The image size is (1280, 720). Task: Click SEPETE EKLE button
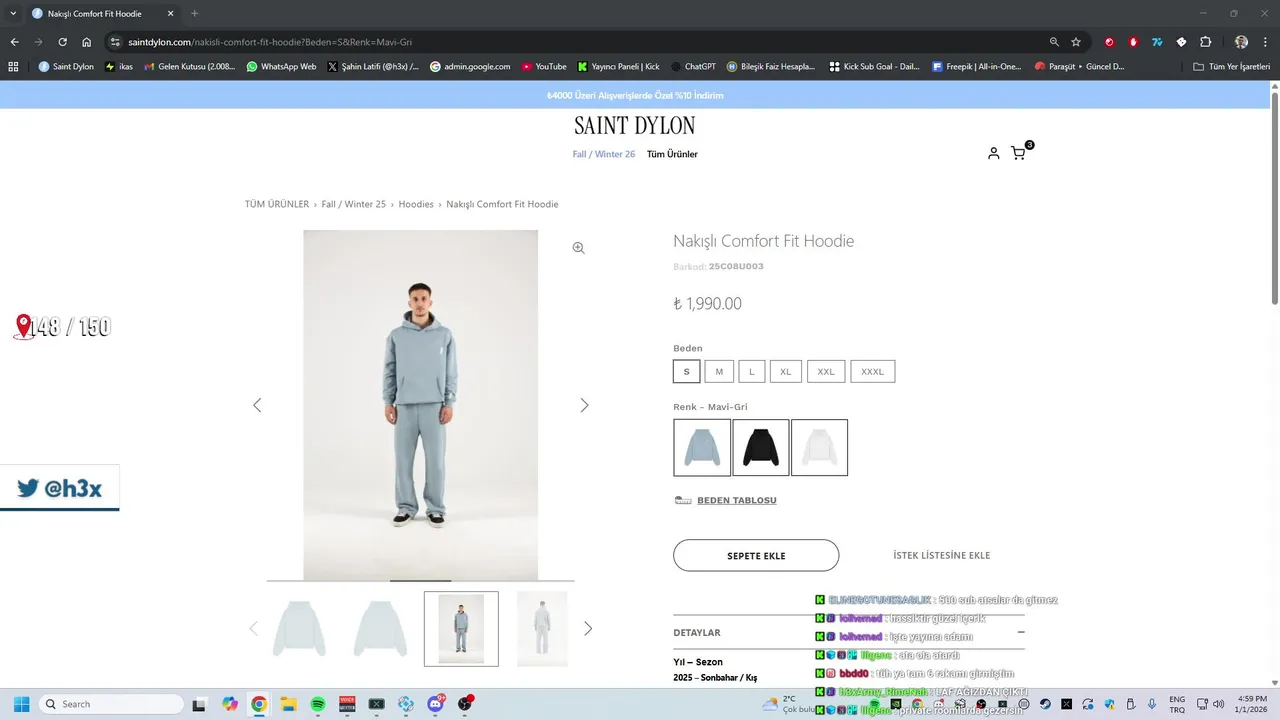tap(756, 555)
